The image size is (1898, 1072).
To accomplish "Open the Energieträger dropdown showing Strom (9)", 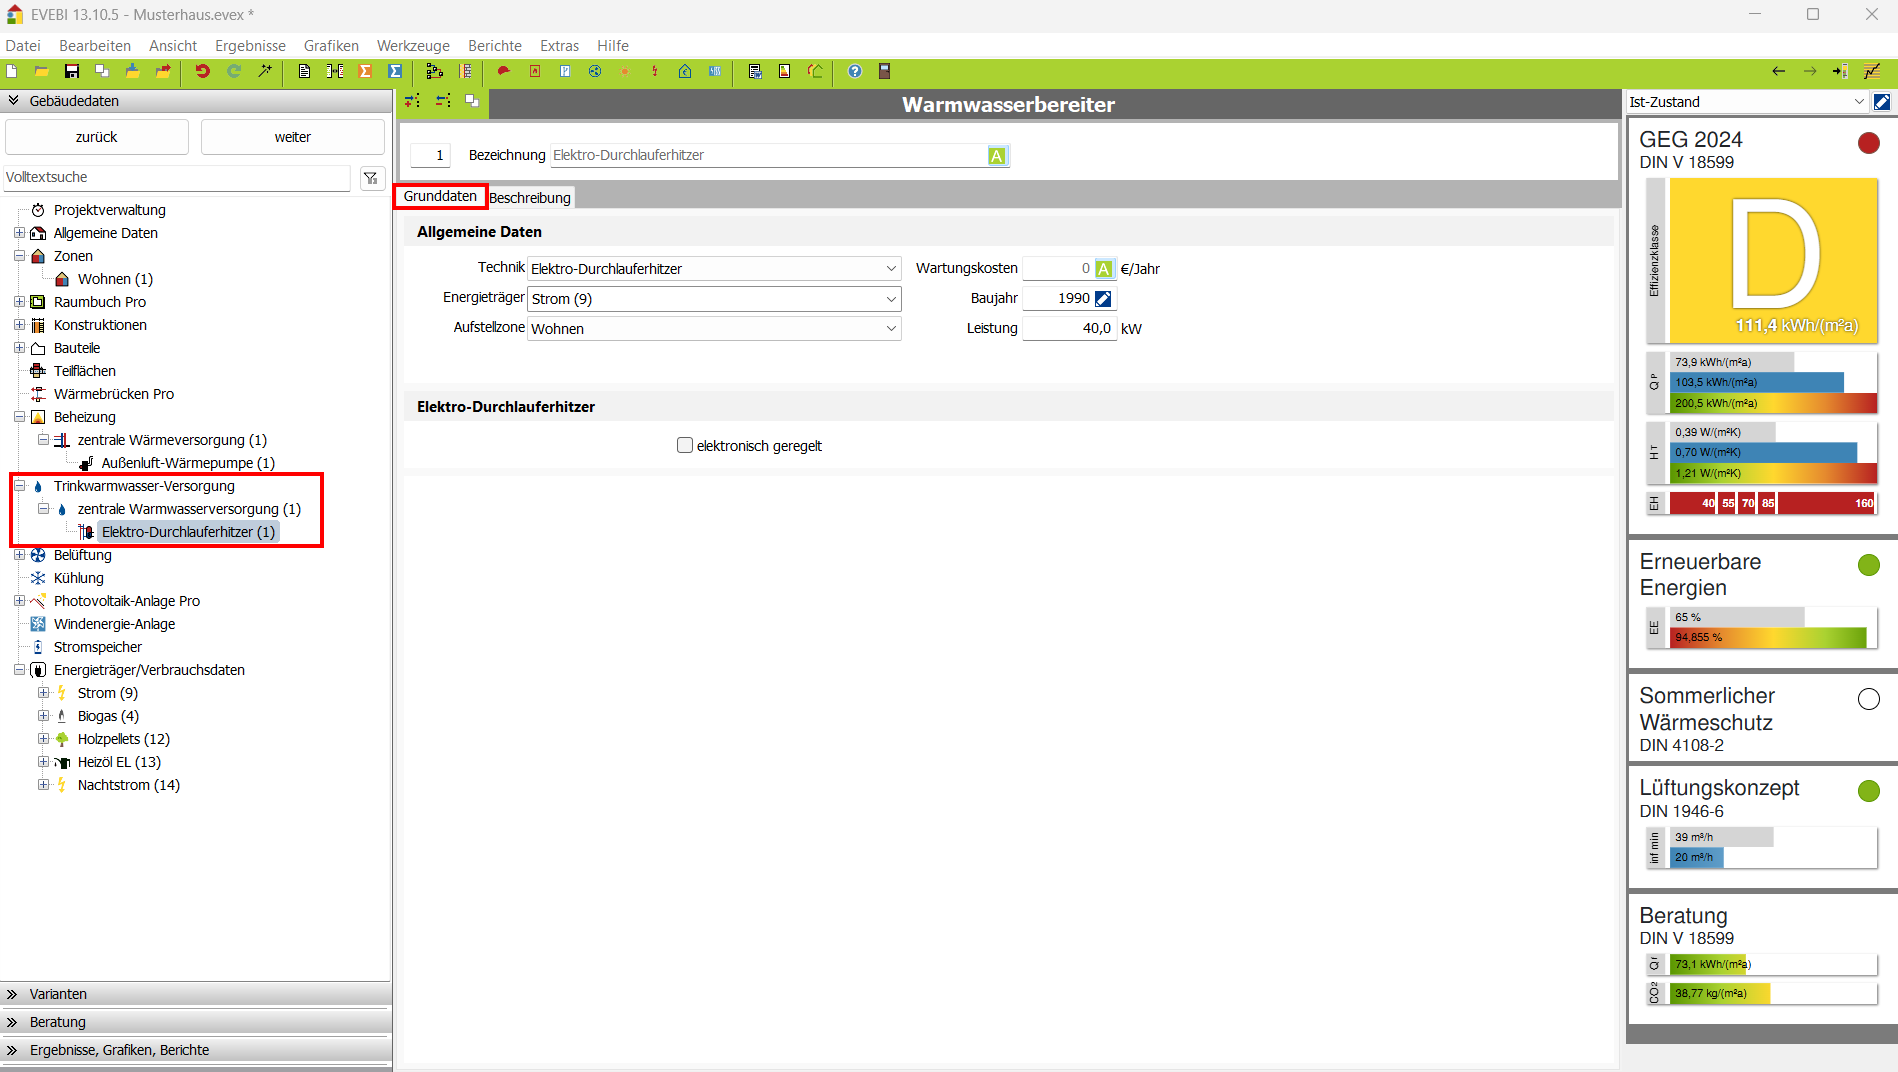I will point(890,299).
